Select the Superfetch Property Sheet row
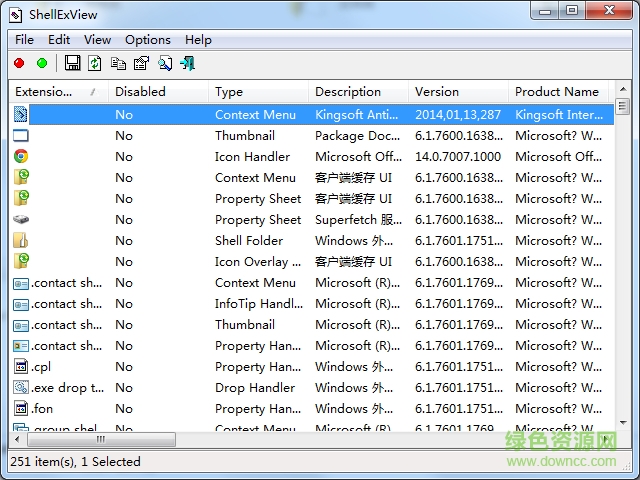The image size is (640, 480). coord(258,219)
